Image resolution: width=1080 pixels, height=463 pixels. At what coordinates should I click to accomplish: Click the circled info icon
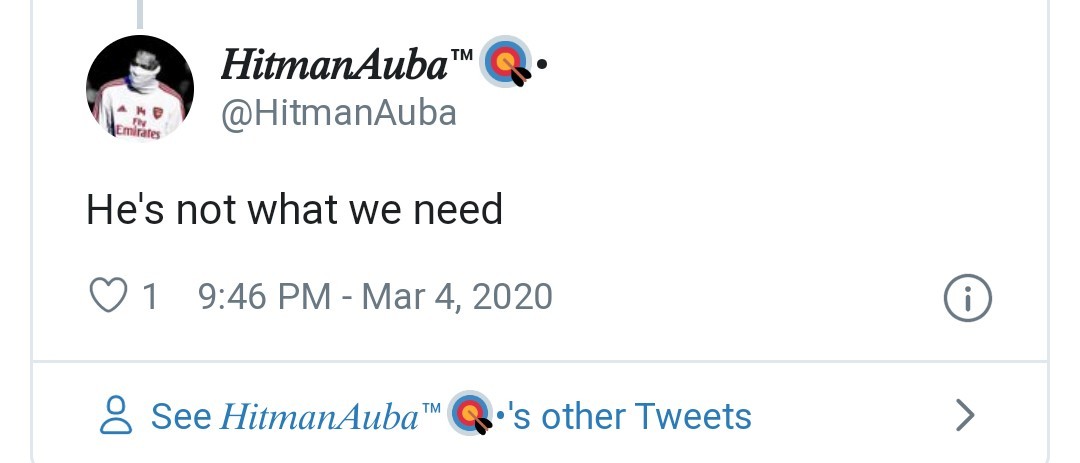pyautogui.click(x=967, y=299)
